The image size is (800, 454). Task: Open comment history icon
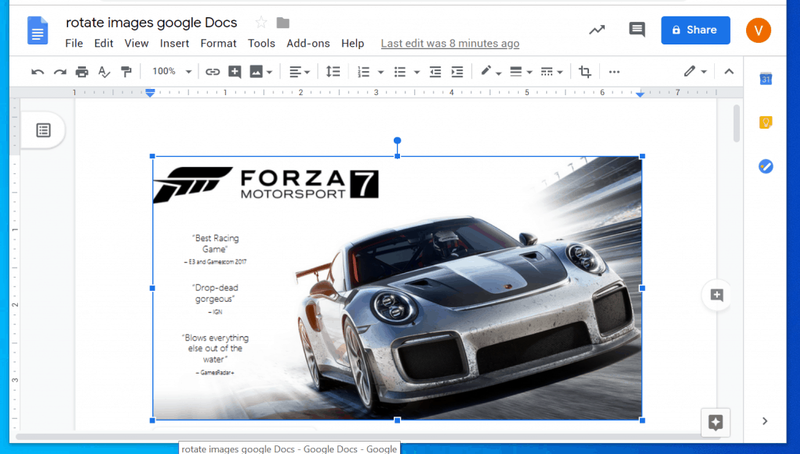click(637, 30)
